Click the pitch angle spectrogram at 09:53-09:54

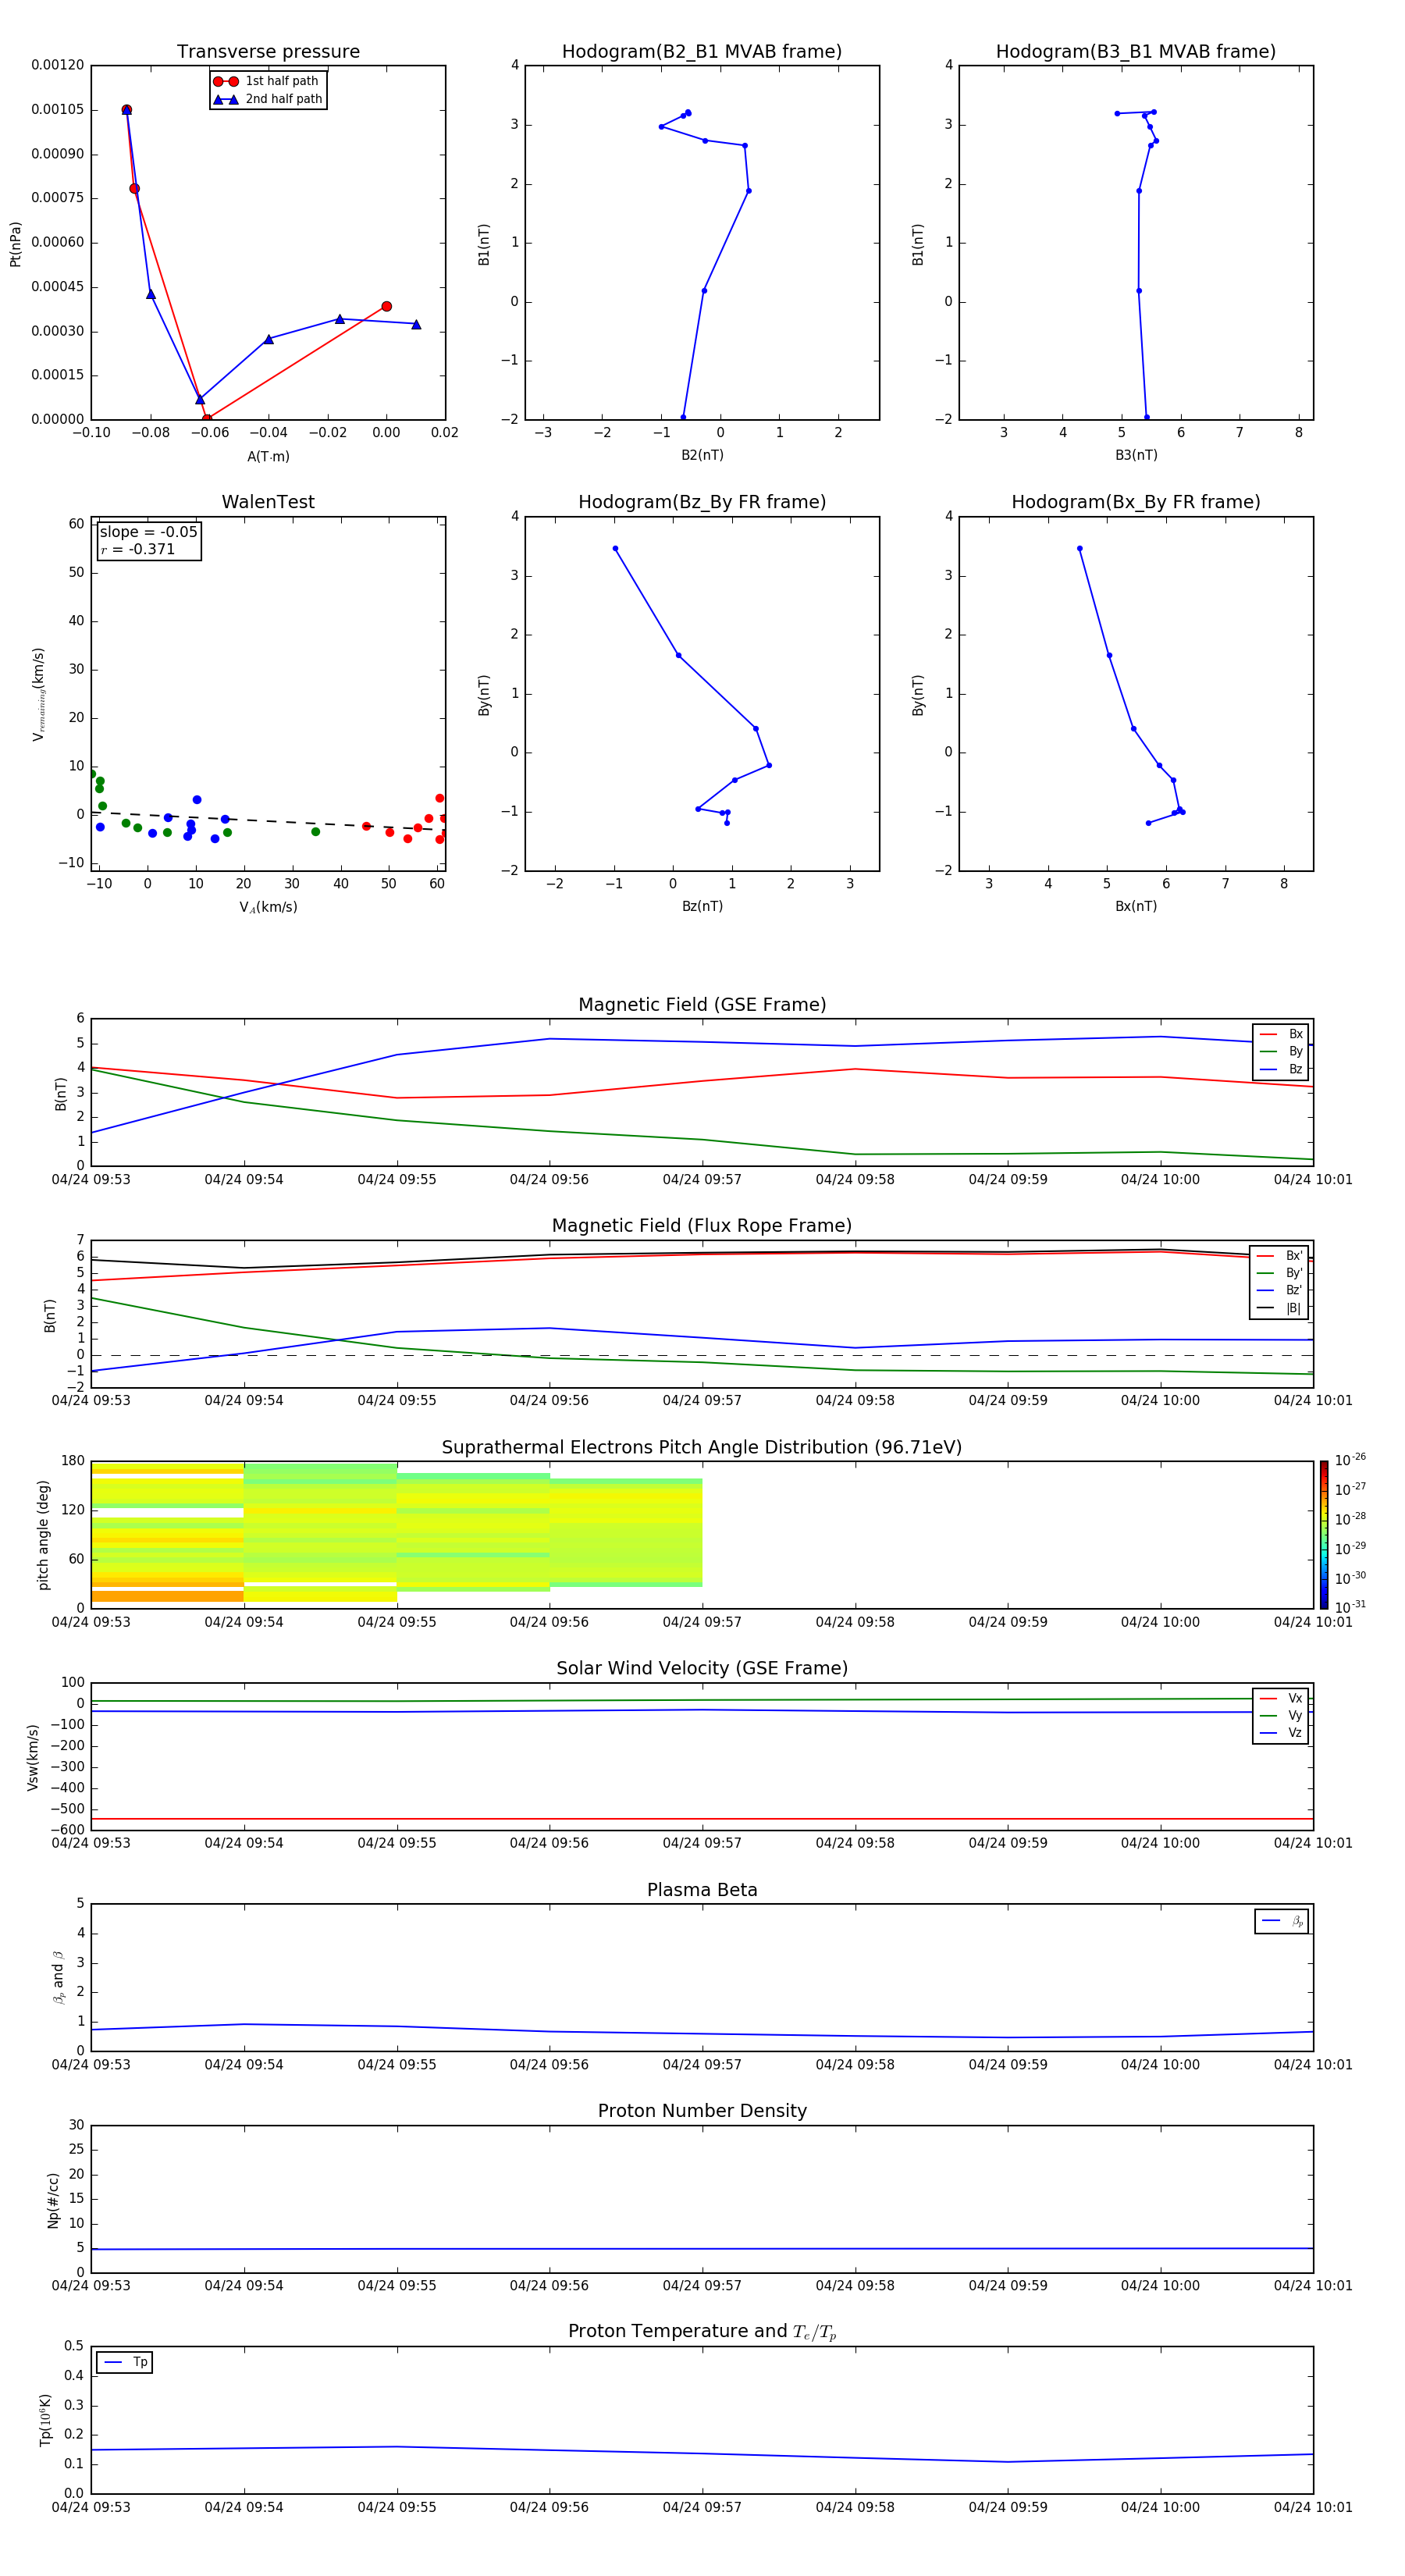pyautogui.click(x=167, y=1533)
